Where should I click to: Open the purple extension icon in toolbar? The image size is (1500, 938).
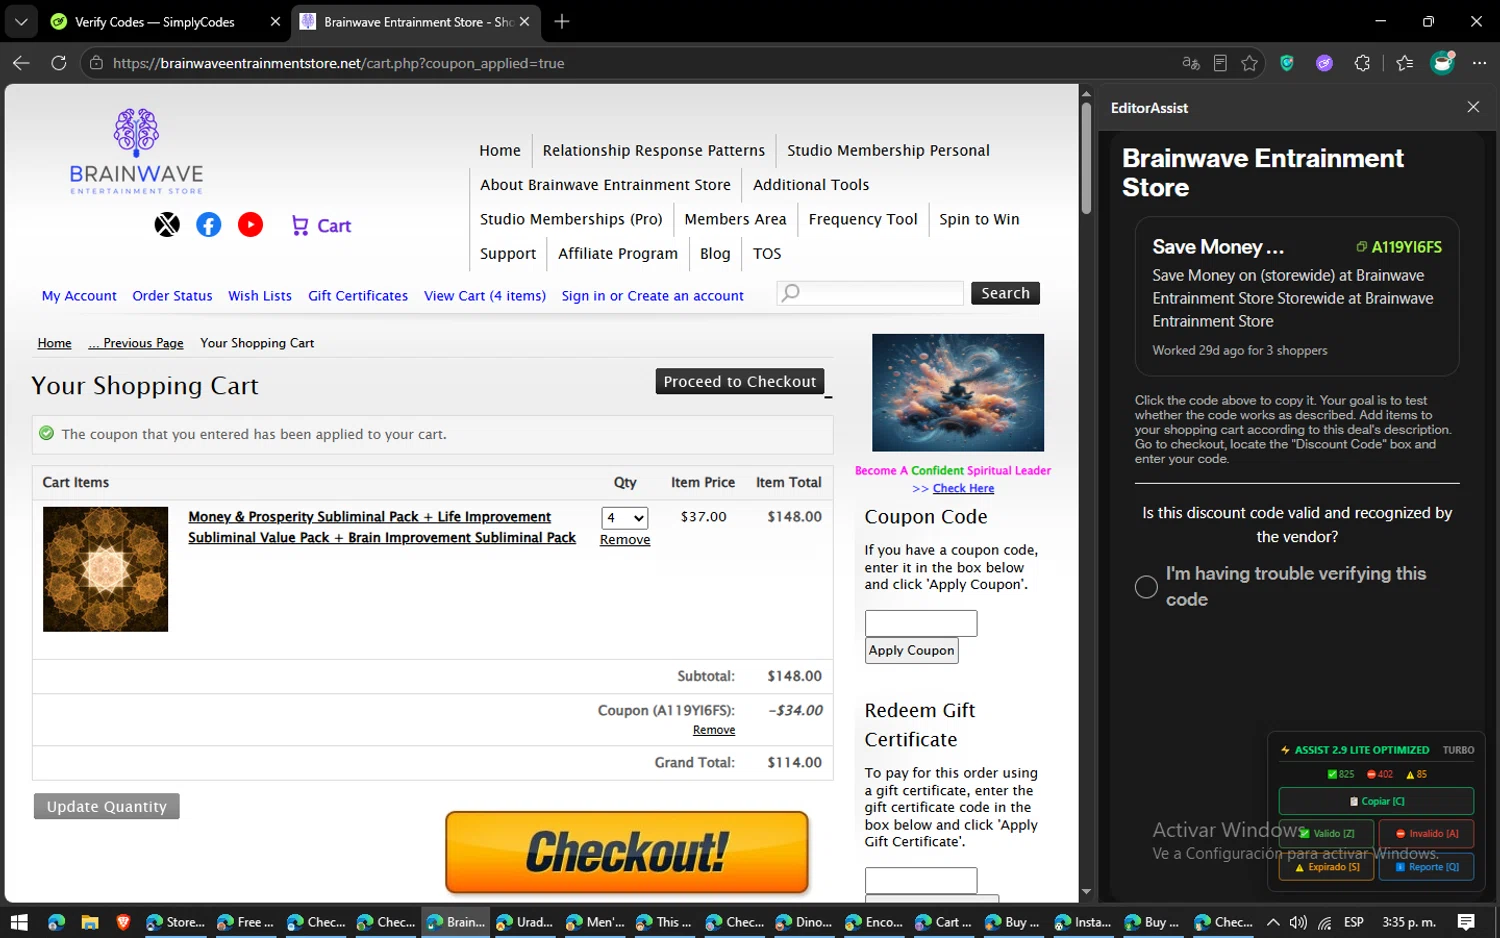(1324, 63)
